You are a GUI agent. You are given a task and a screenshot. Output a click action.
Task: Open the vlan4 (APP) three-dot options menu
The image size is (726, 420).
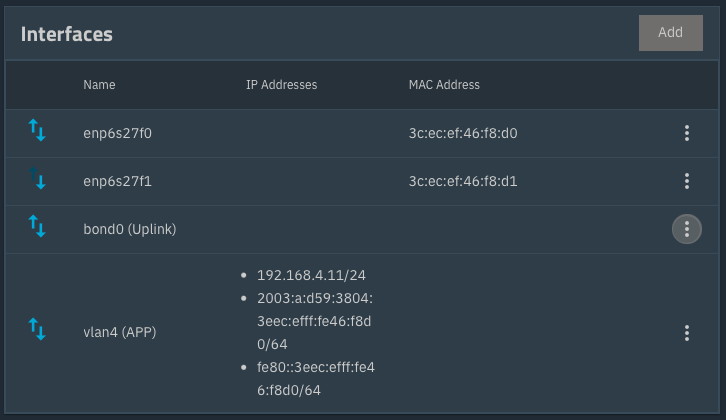686,333
